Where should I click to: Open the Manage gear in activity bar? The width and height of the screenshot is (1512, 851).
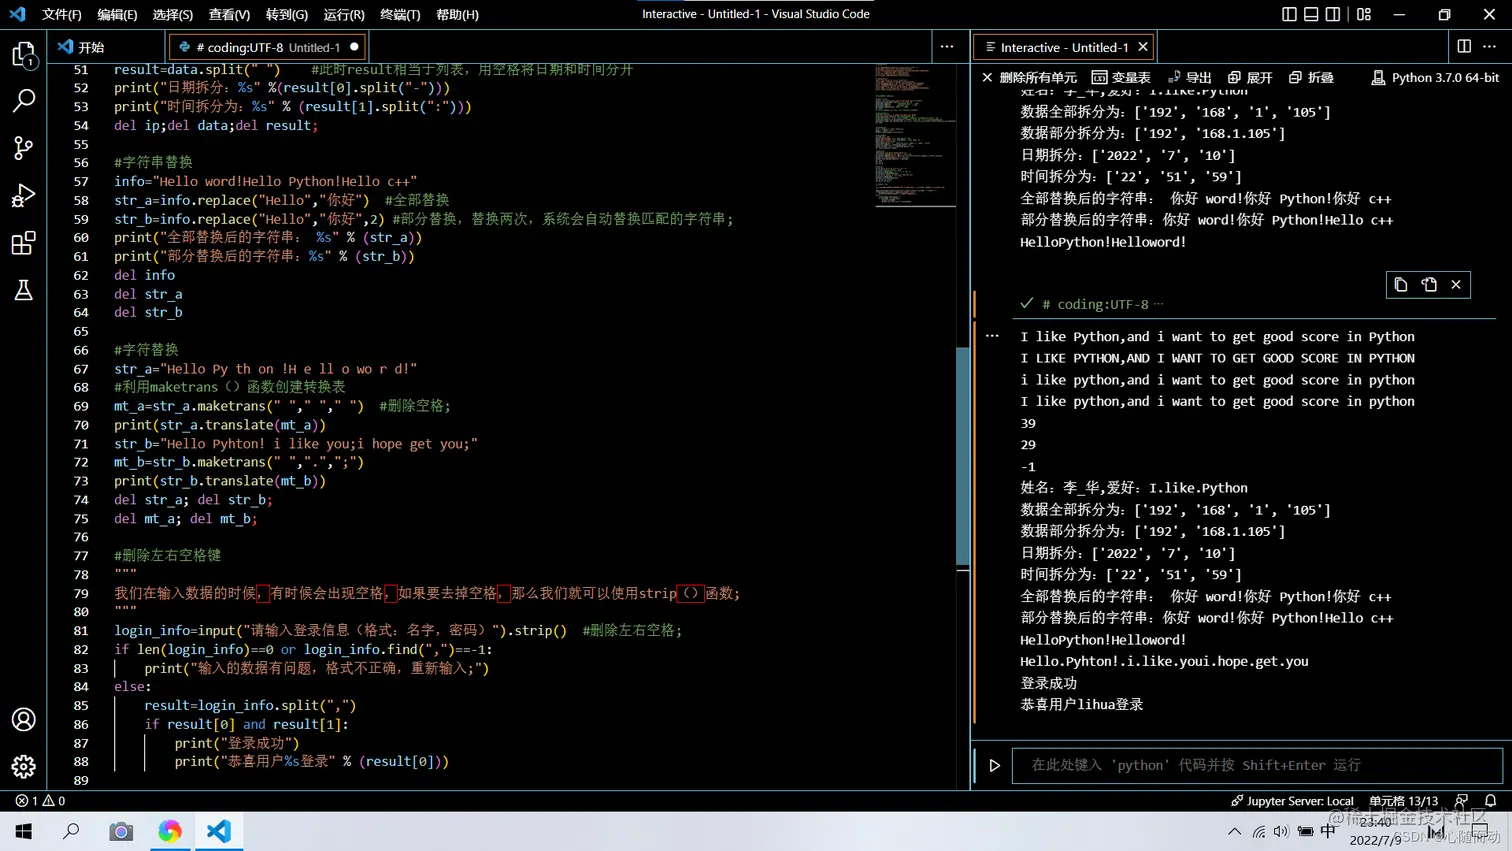tap(23, 767)
